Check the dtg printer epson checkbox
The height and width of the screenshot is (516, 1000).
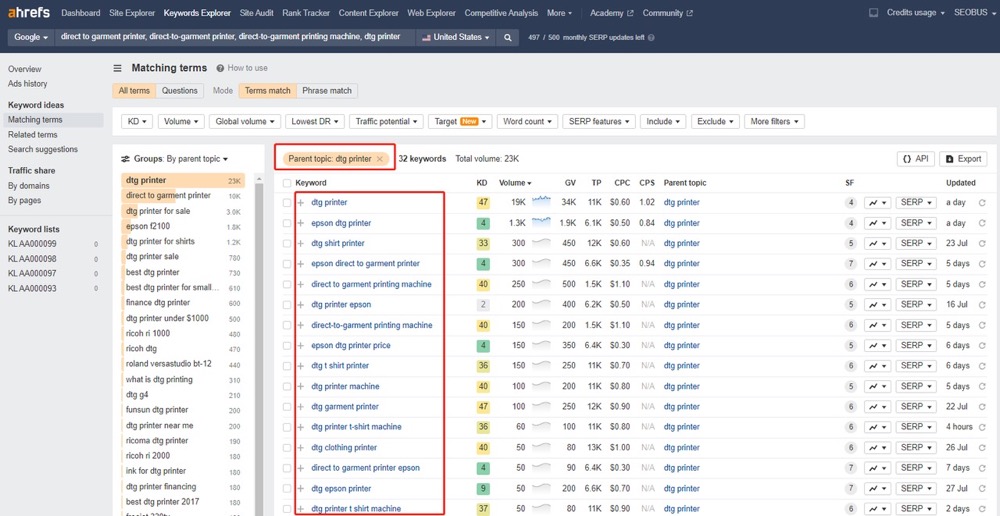pos(287,305)
